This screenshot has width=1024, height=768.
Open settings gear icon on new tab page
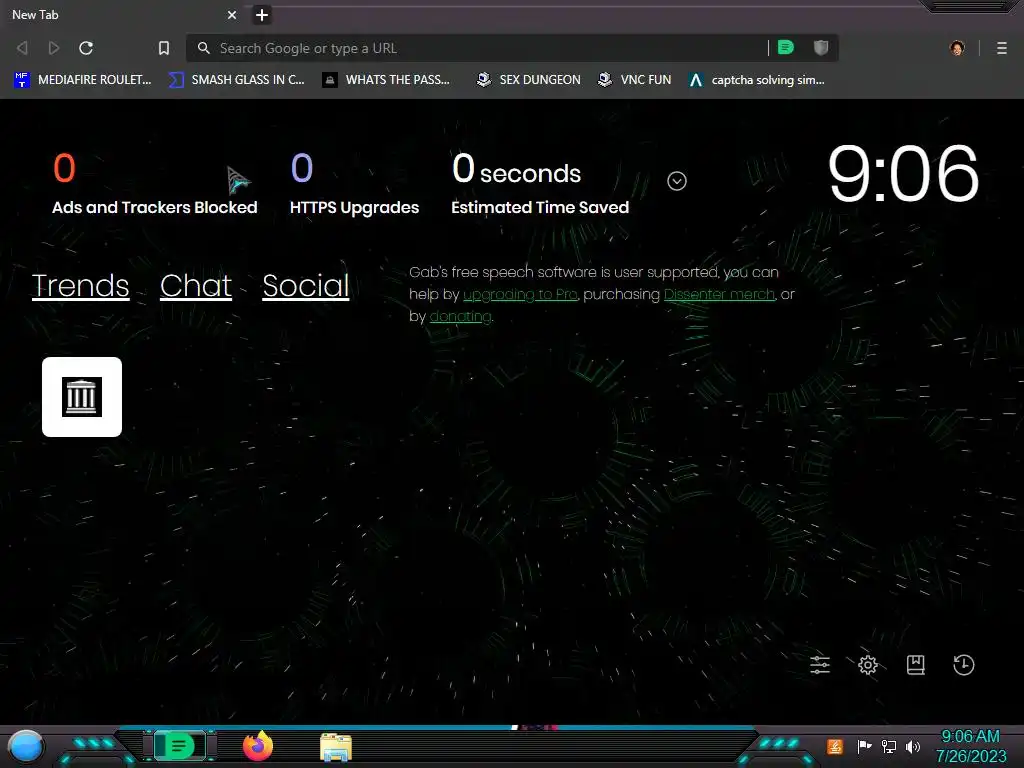868,665
